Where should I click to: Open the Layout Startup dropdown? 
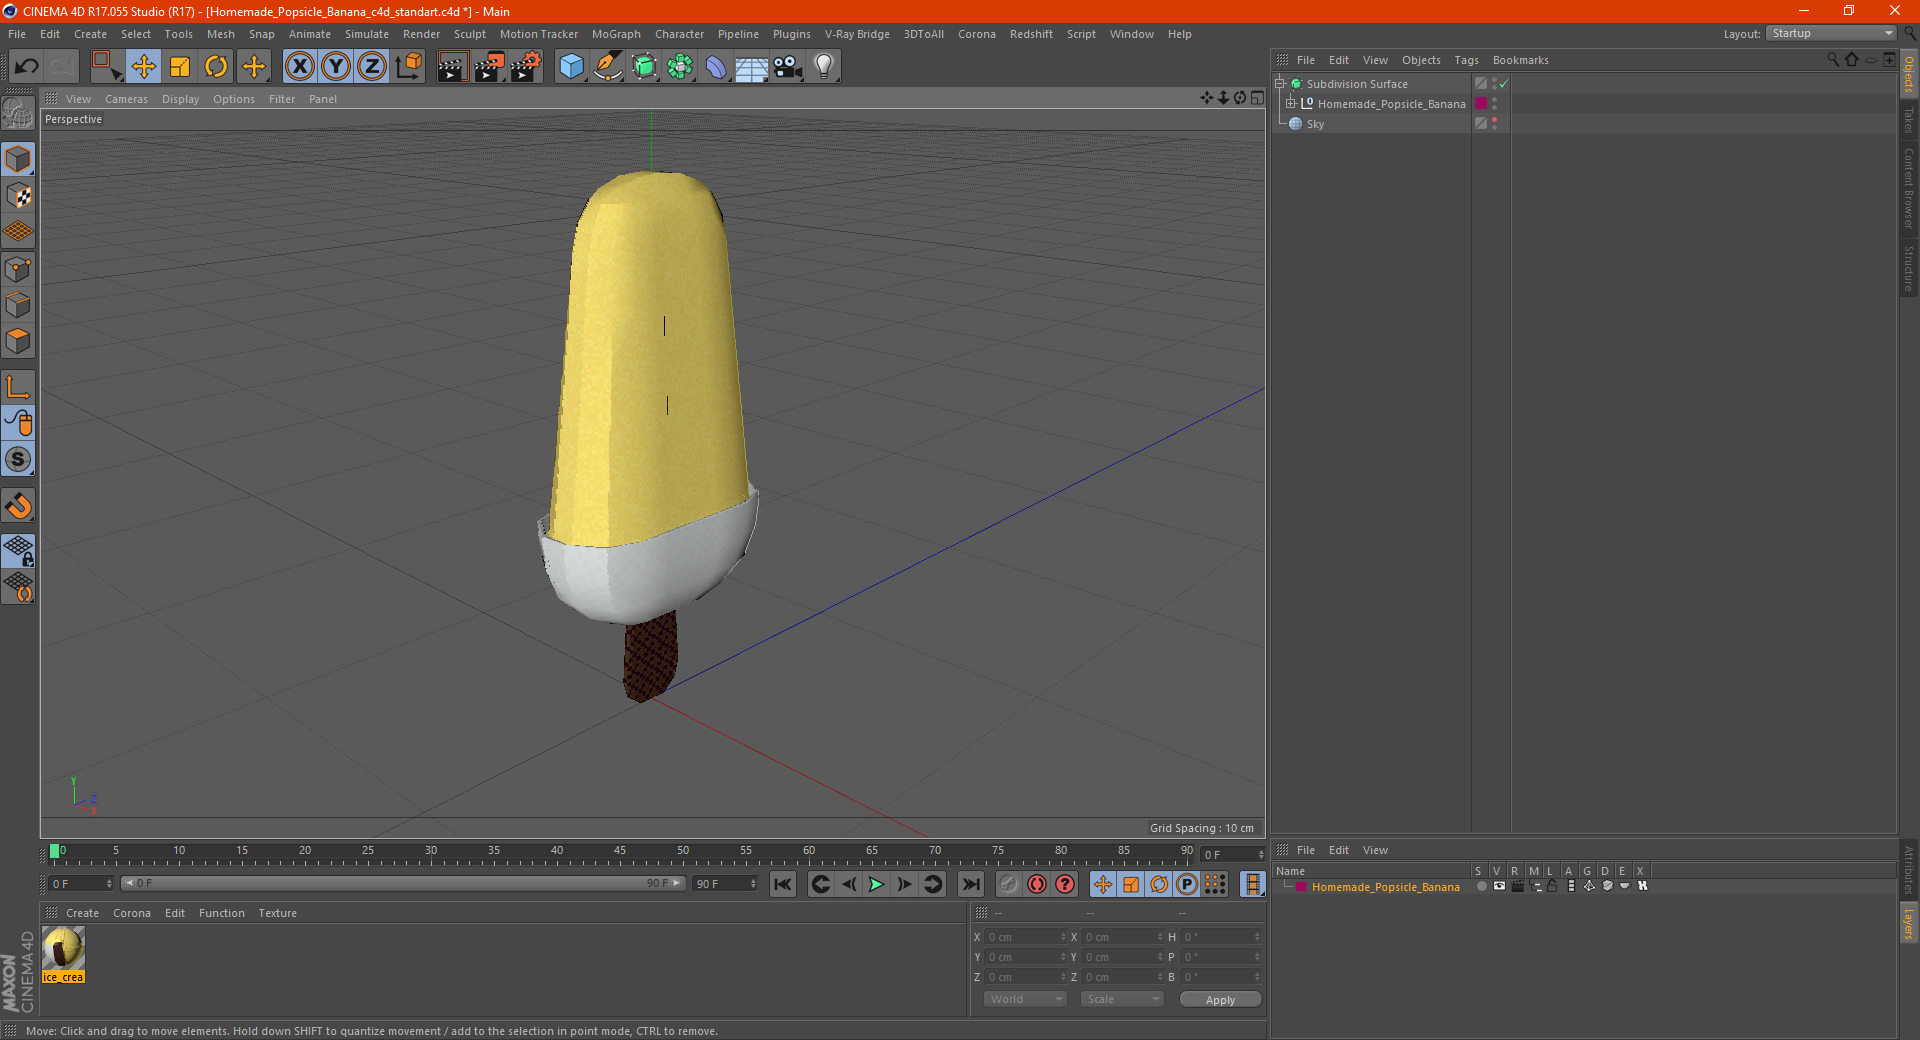coord(1832,33)
